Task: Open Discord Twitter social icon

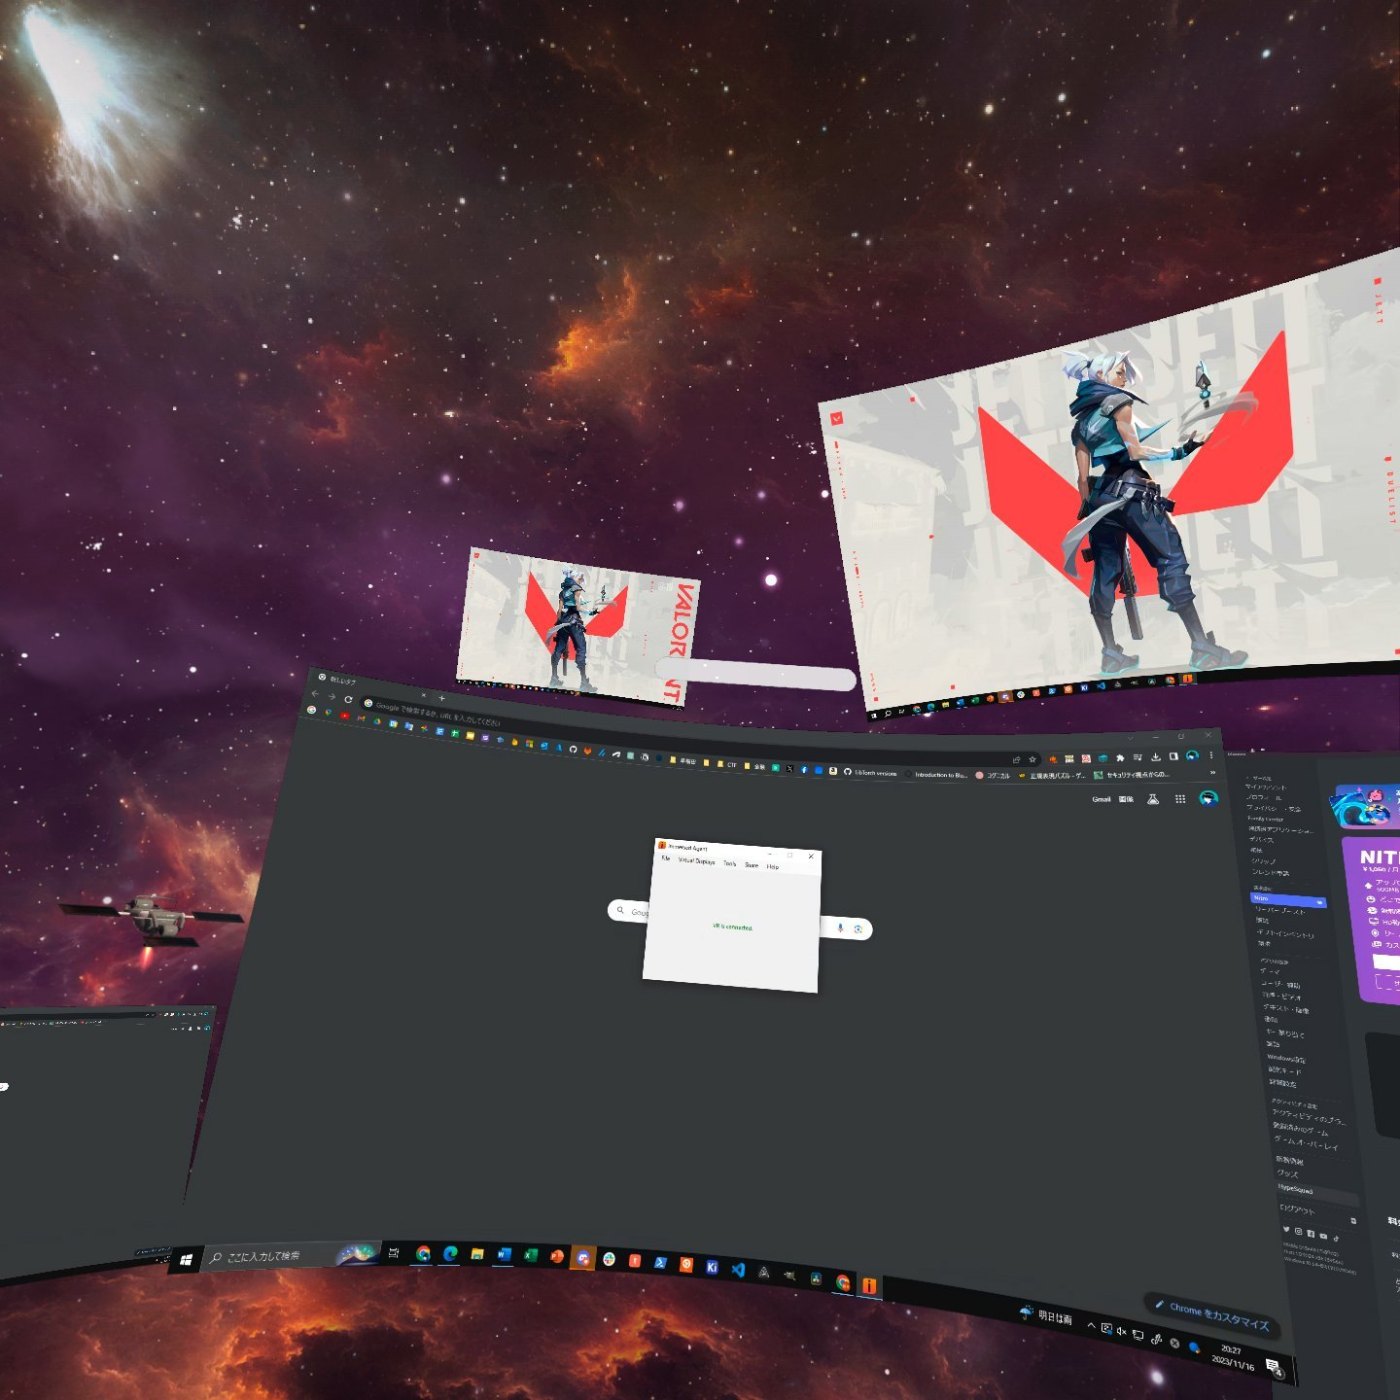Action: click(x=1286, y=1229)
